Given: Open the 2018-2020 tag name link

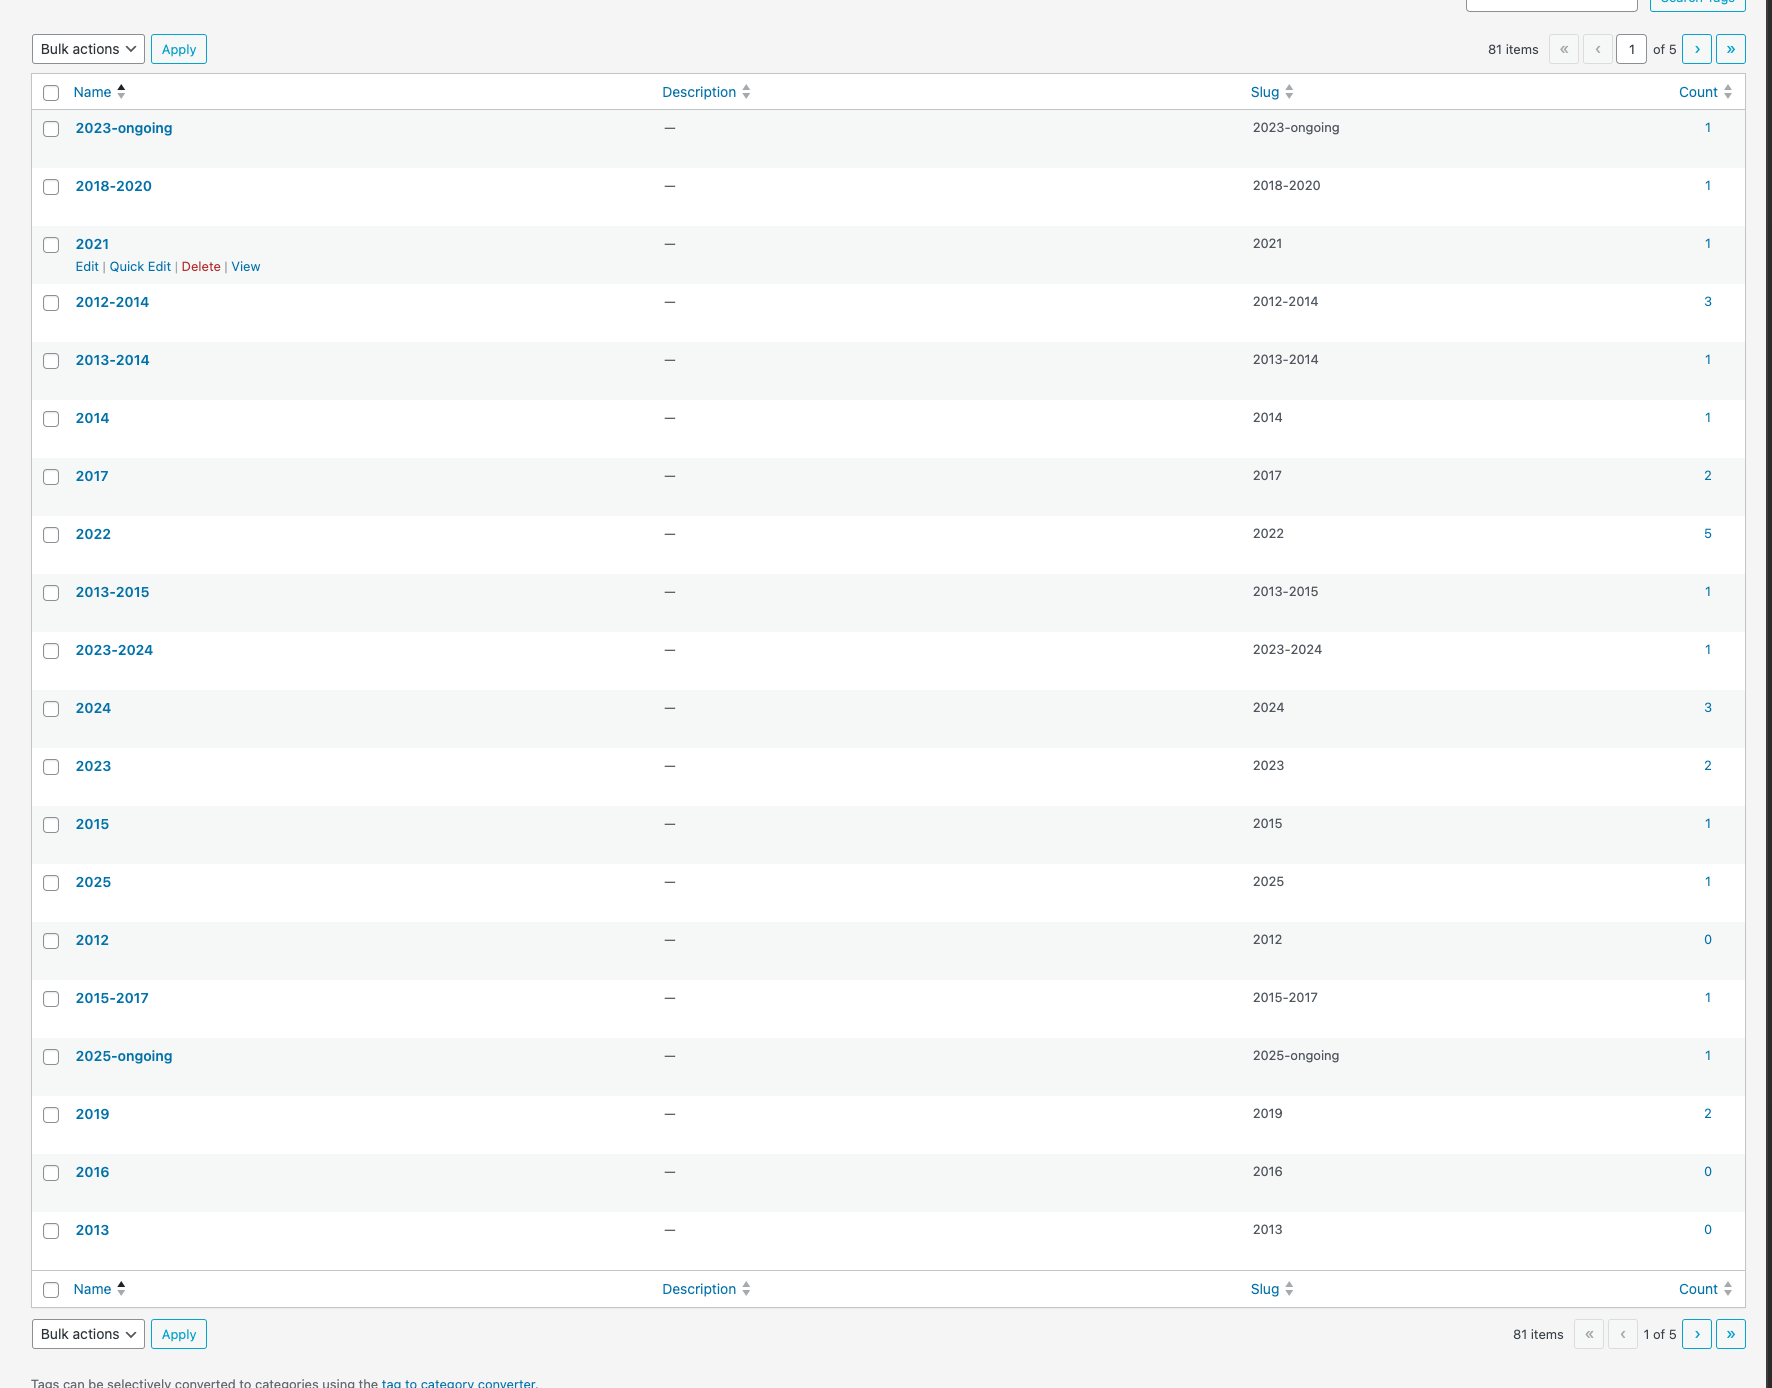Looking at the screenshot, I should (113, 186).
